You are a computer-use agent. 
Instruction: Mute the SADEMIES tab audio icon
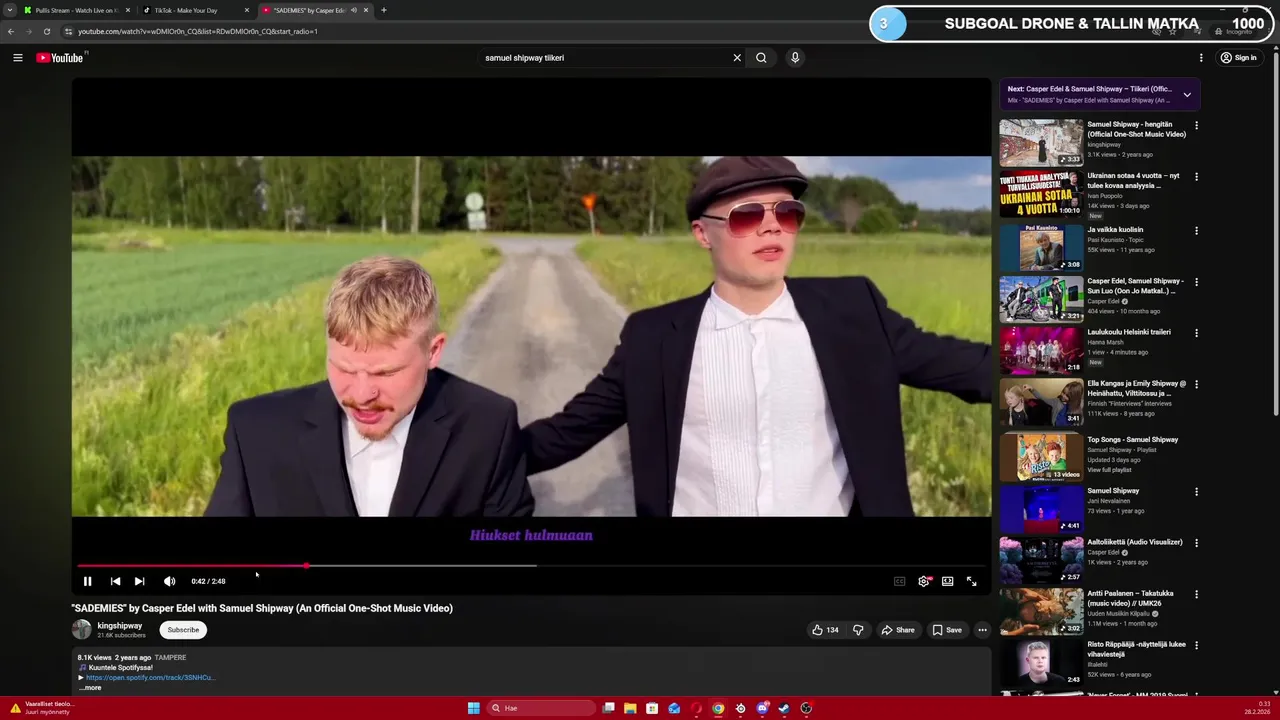click(x=353, y=10)
